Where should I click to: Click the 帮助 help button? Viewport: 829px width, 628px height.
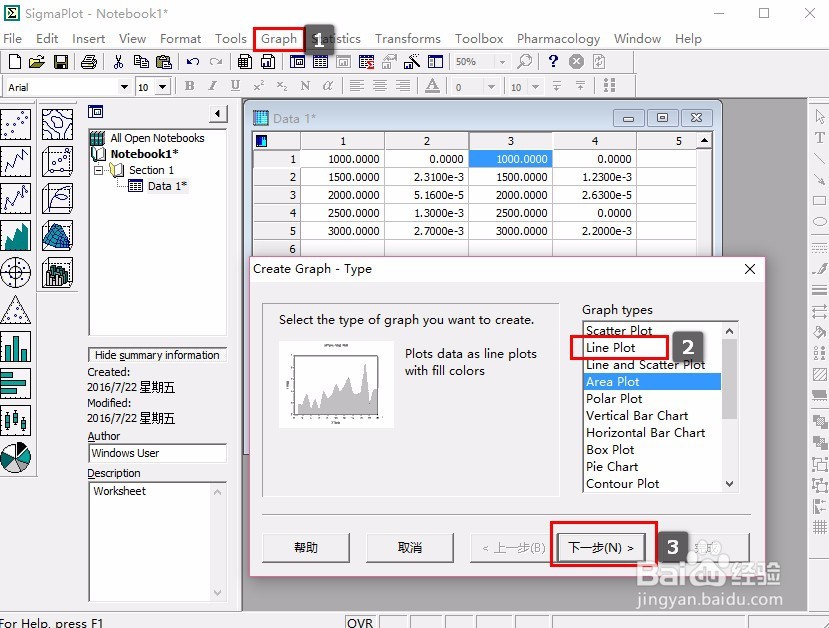click(306, 548)
